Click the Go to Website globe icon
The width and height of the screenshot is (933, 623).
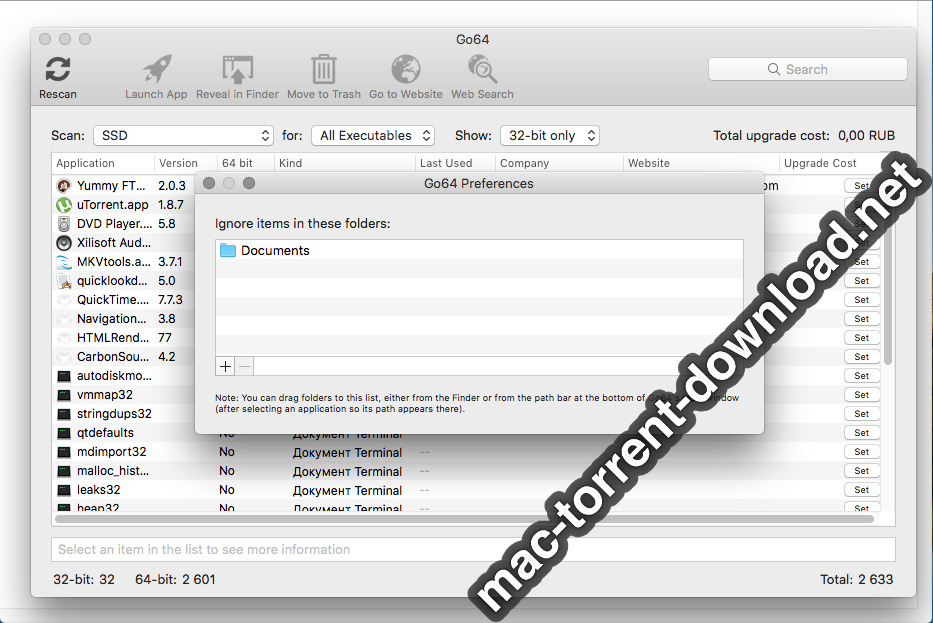406,69
